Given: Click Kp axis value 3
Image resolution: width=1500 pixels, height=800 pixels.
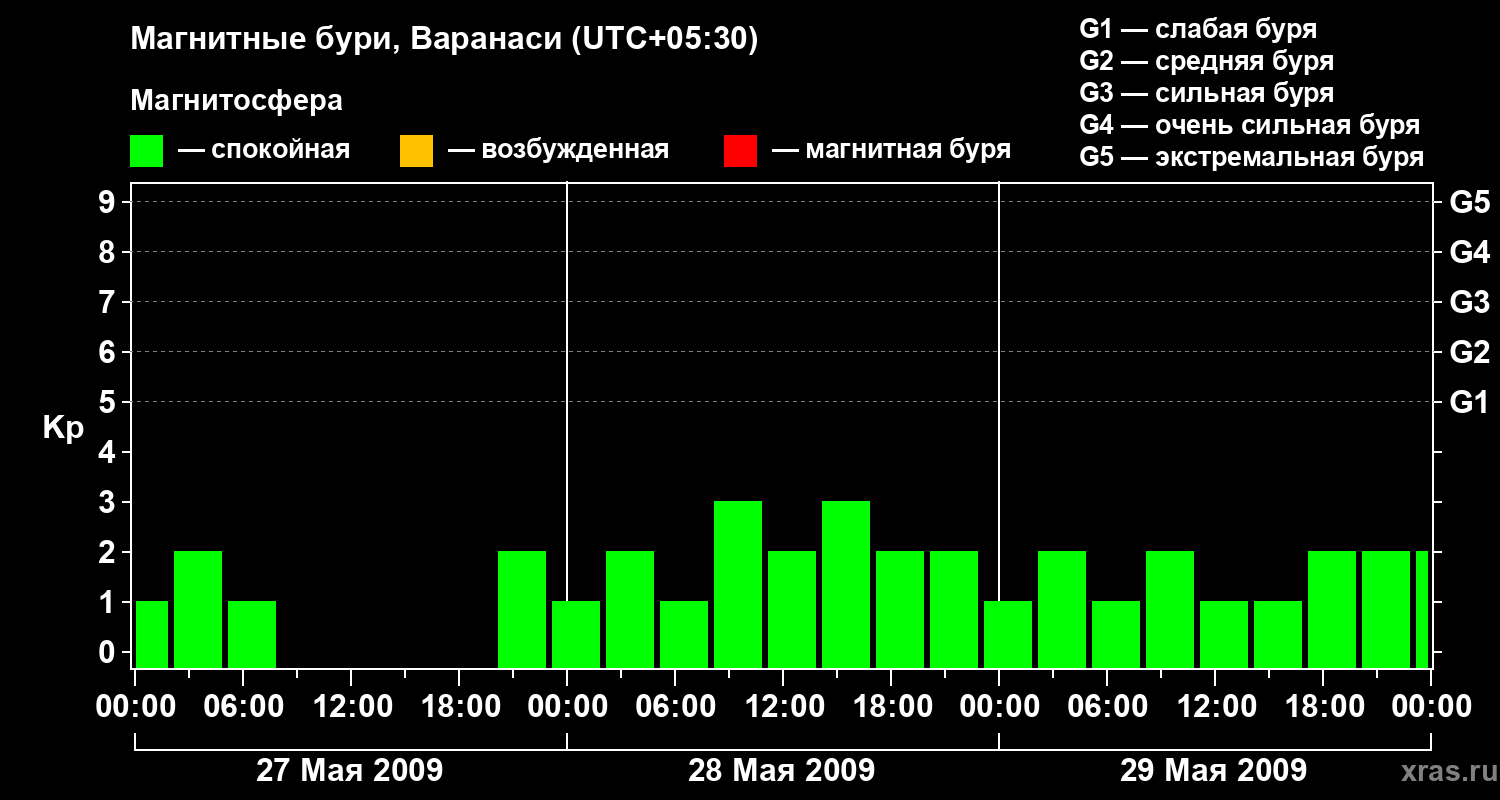Looking at the screenshot, I should [x=109, y=502].
